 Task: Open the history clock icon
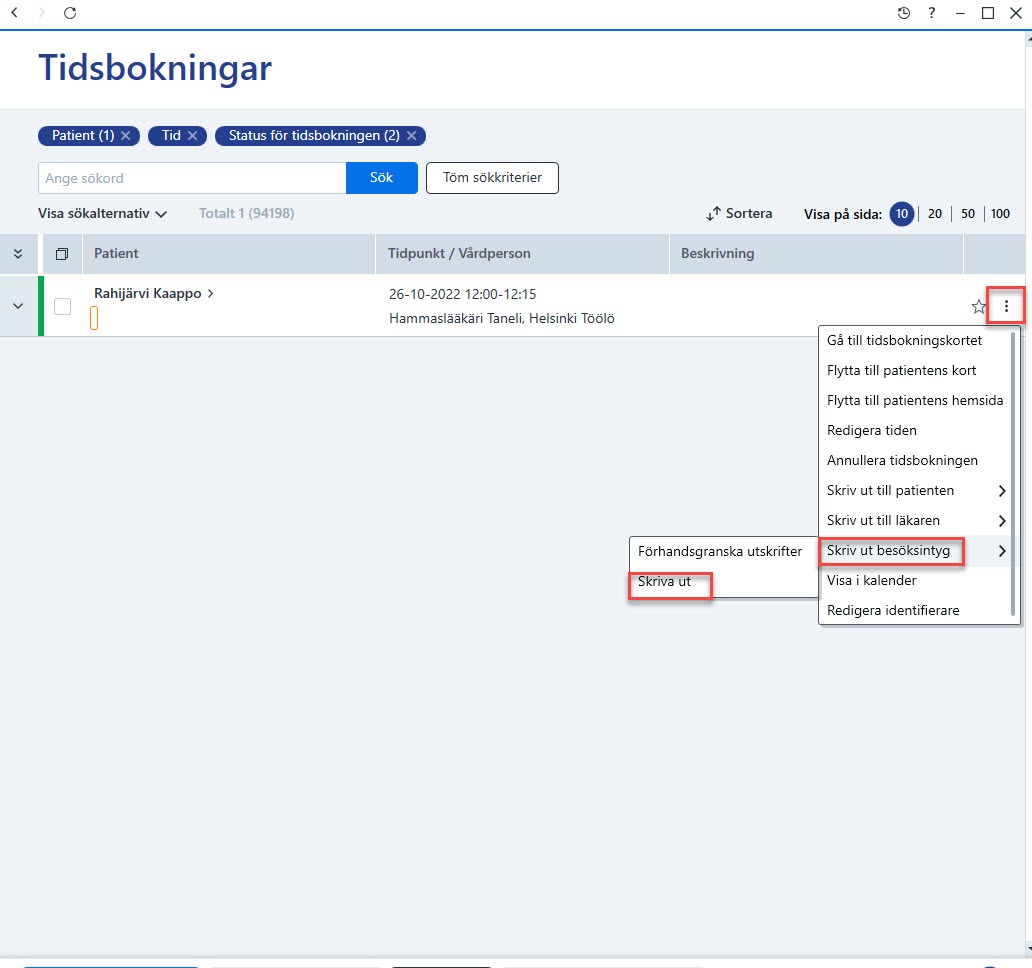click(x=904, y=13)
